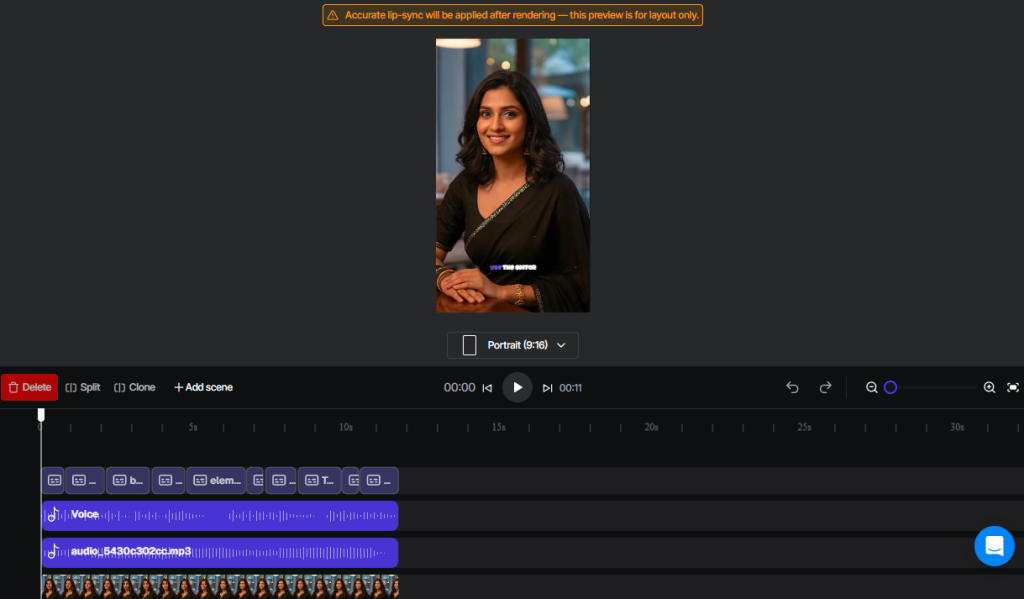The width and height of the screenshot is (1024, 599).
Task: Expand the subtitle block labeled 'elem...'
Action: pos(218,480)
